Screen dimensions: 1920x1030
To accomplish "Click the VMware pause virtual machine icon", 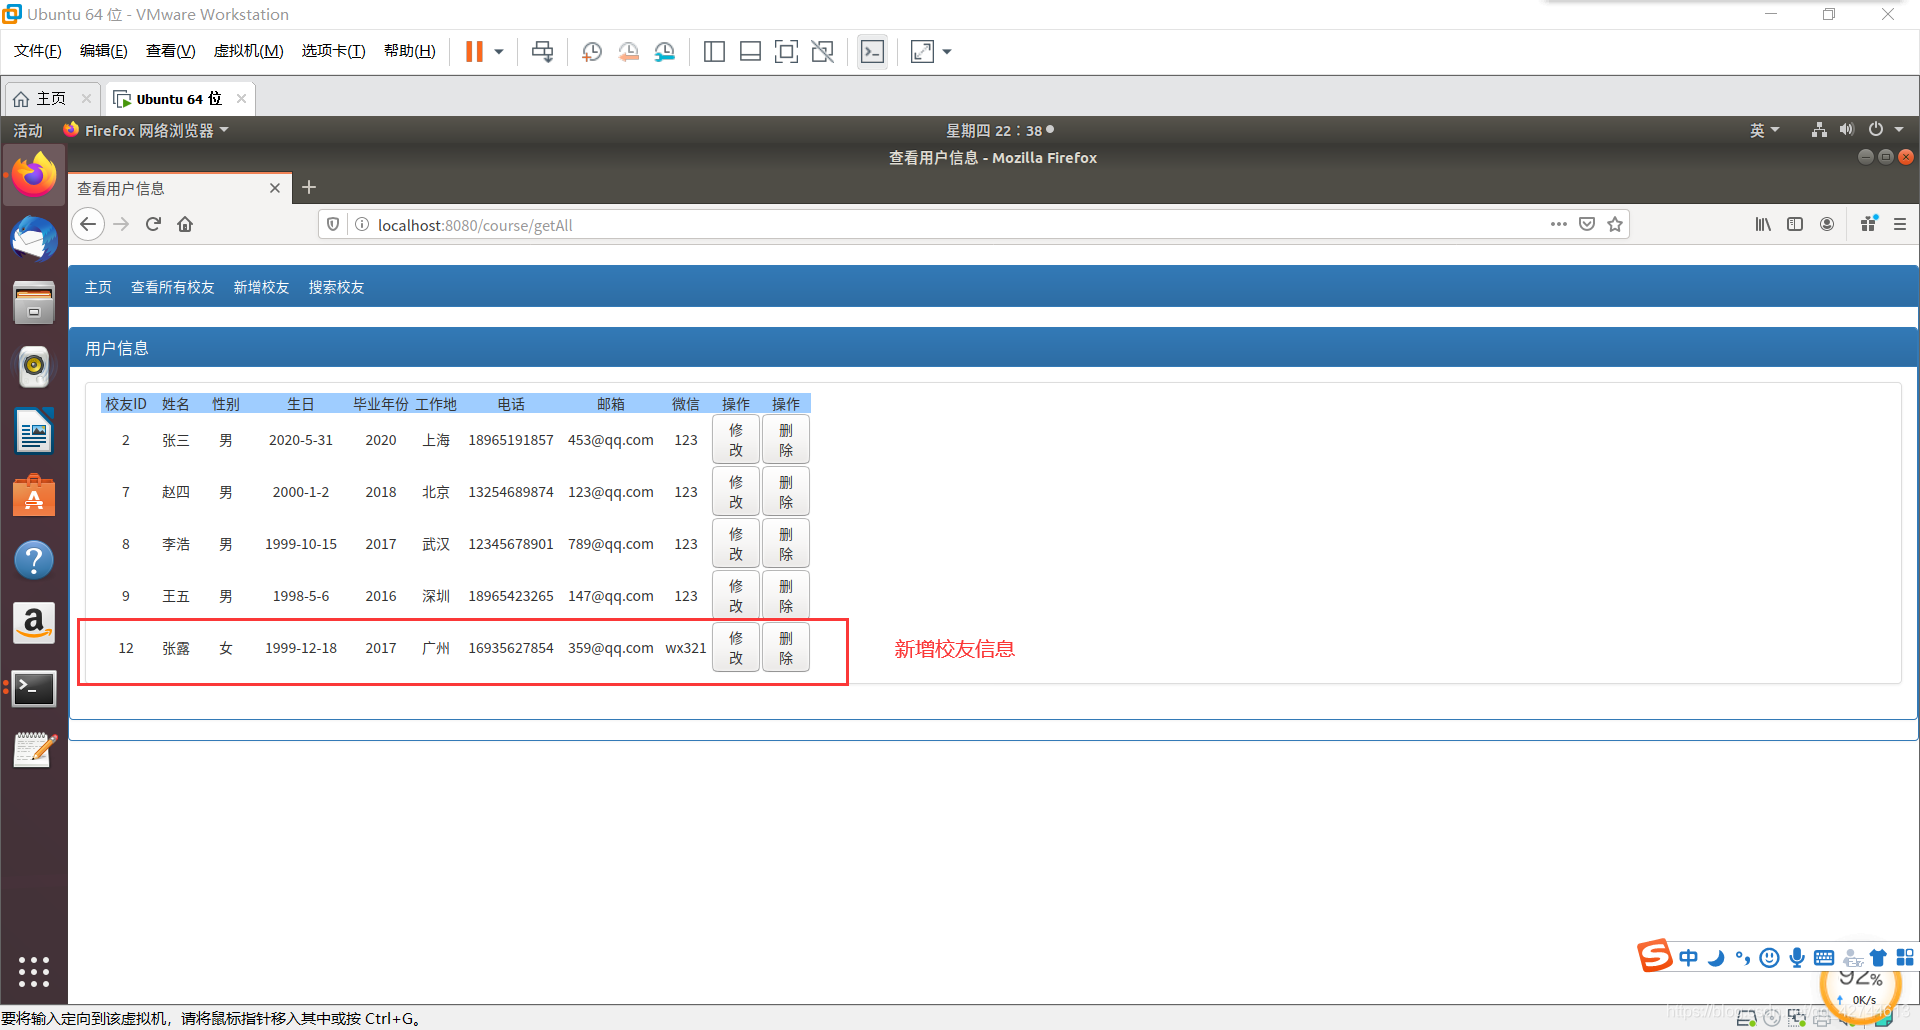I will point(474,52).
